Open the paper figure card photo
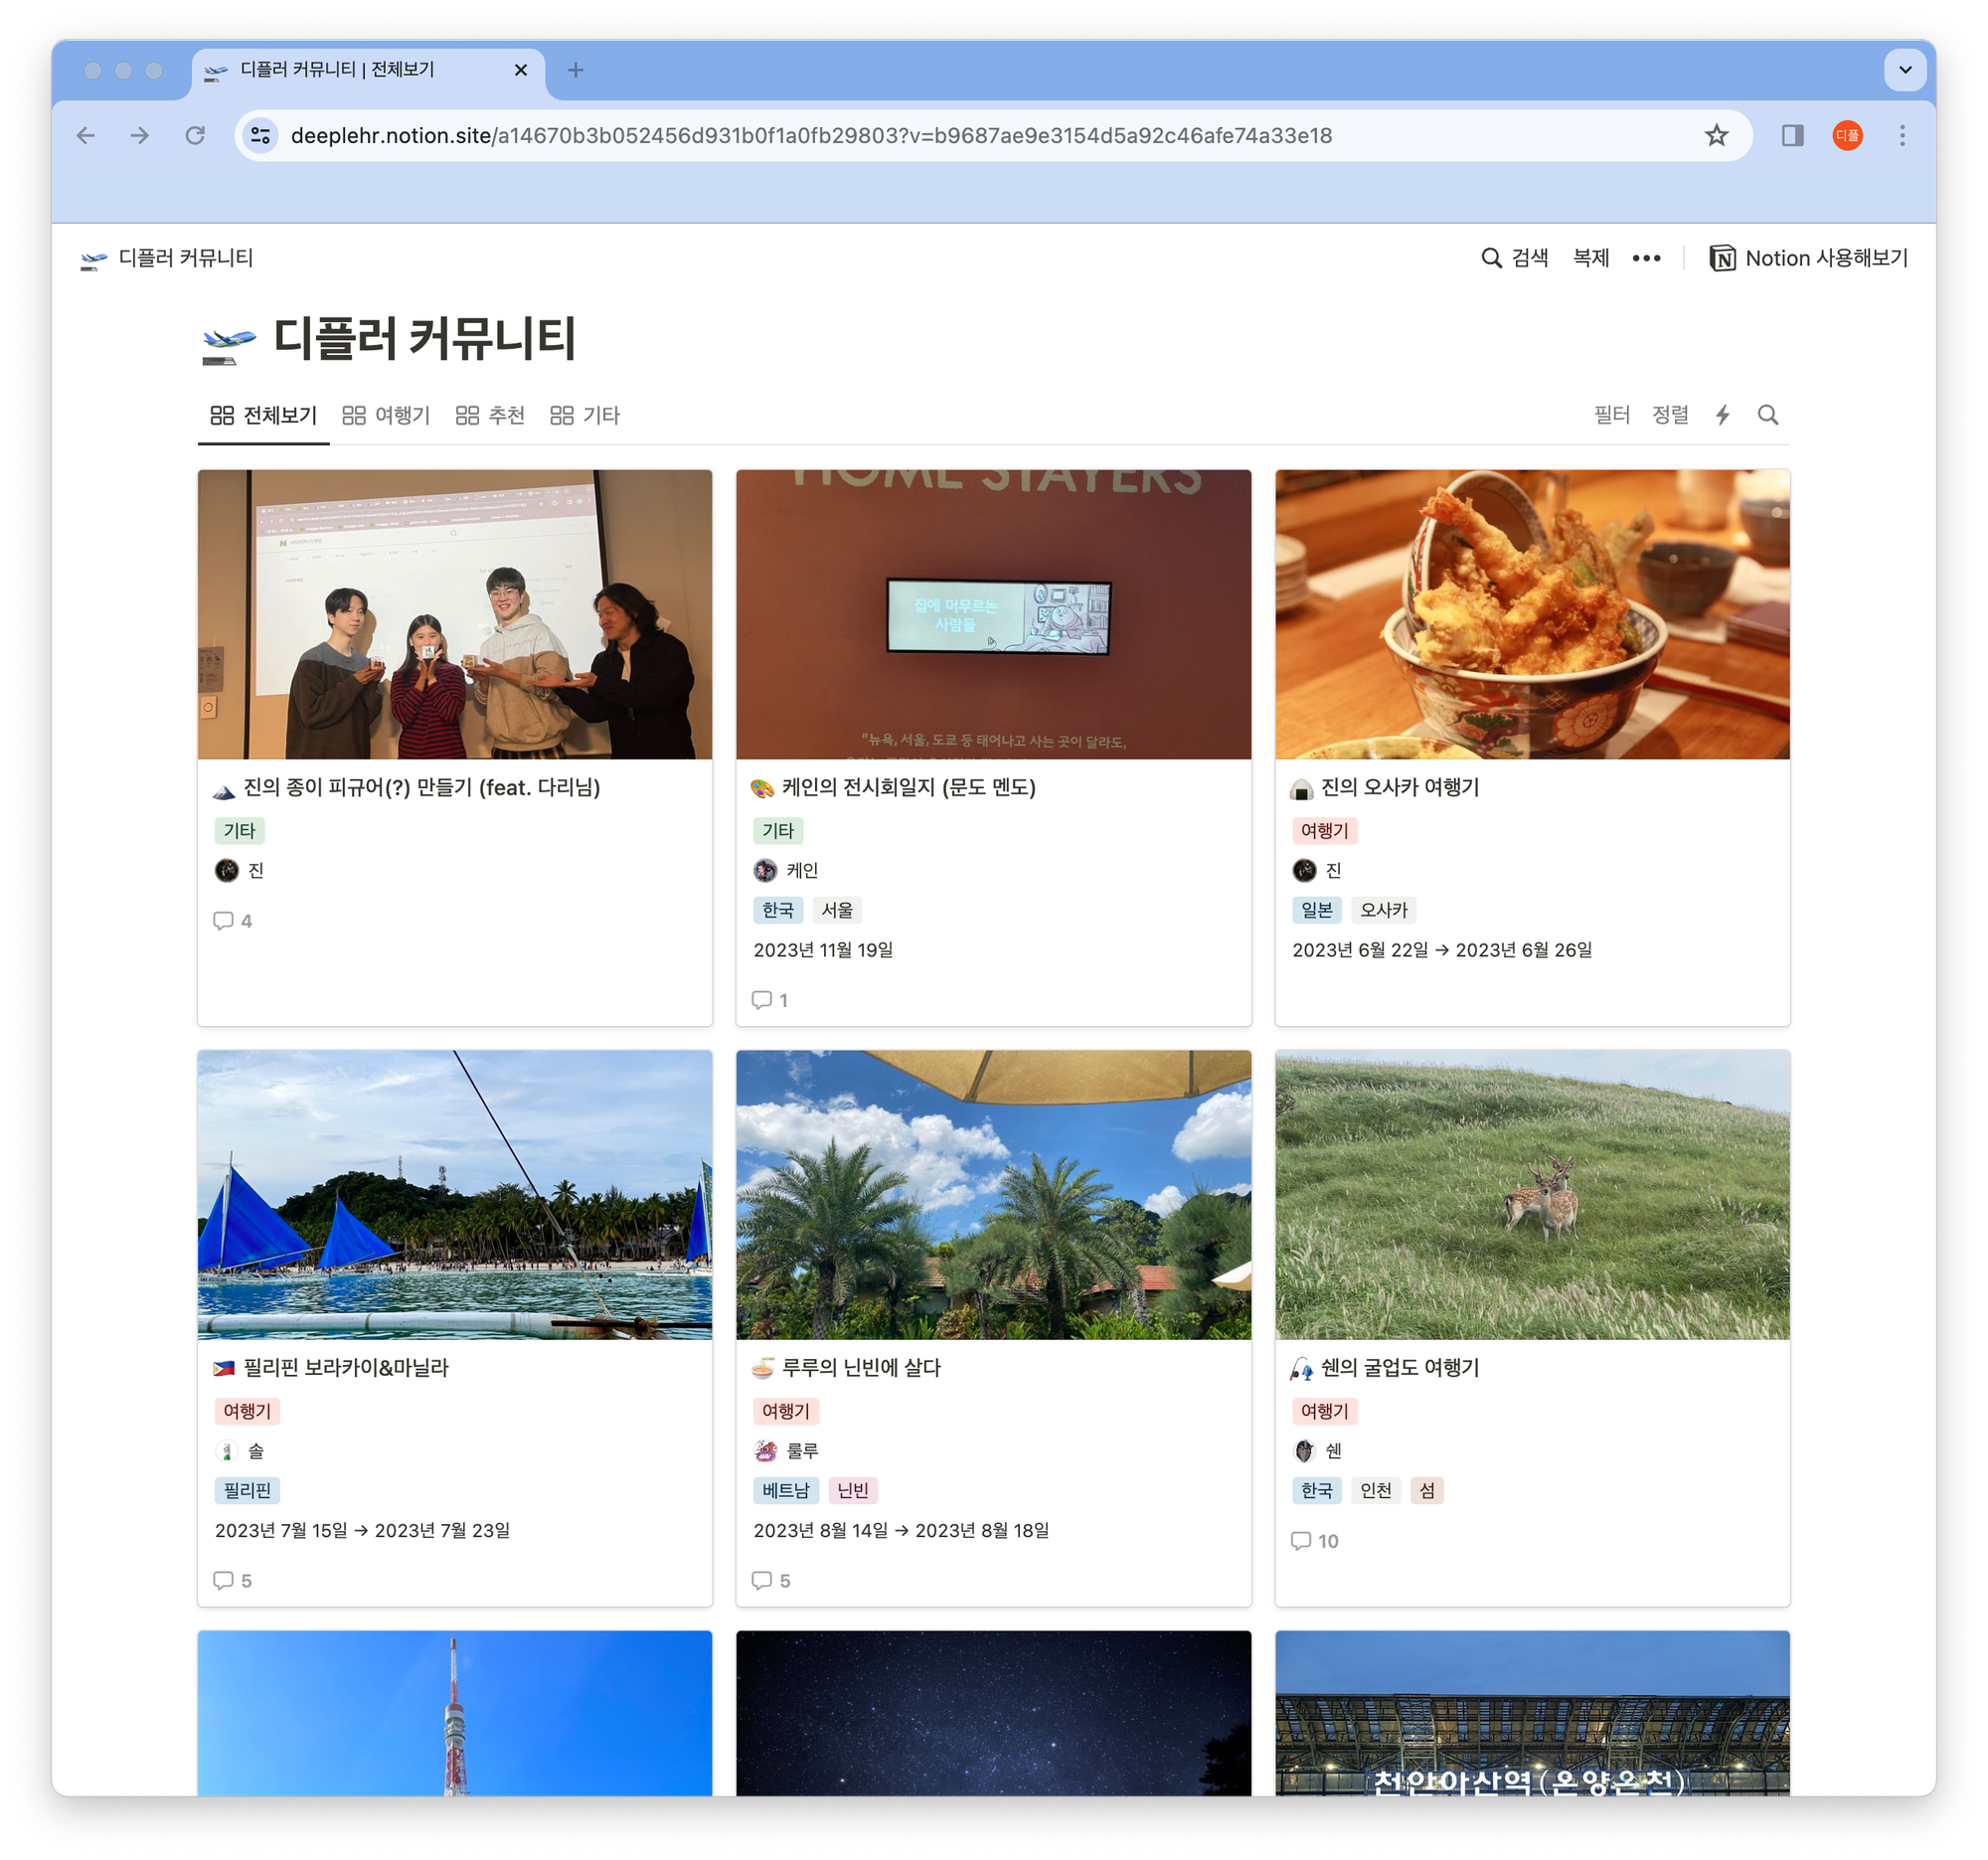1988x1860 pixels. (x=455, y=614)
